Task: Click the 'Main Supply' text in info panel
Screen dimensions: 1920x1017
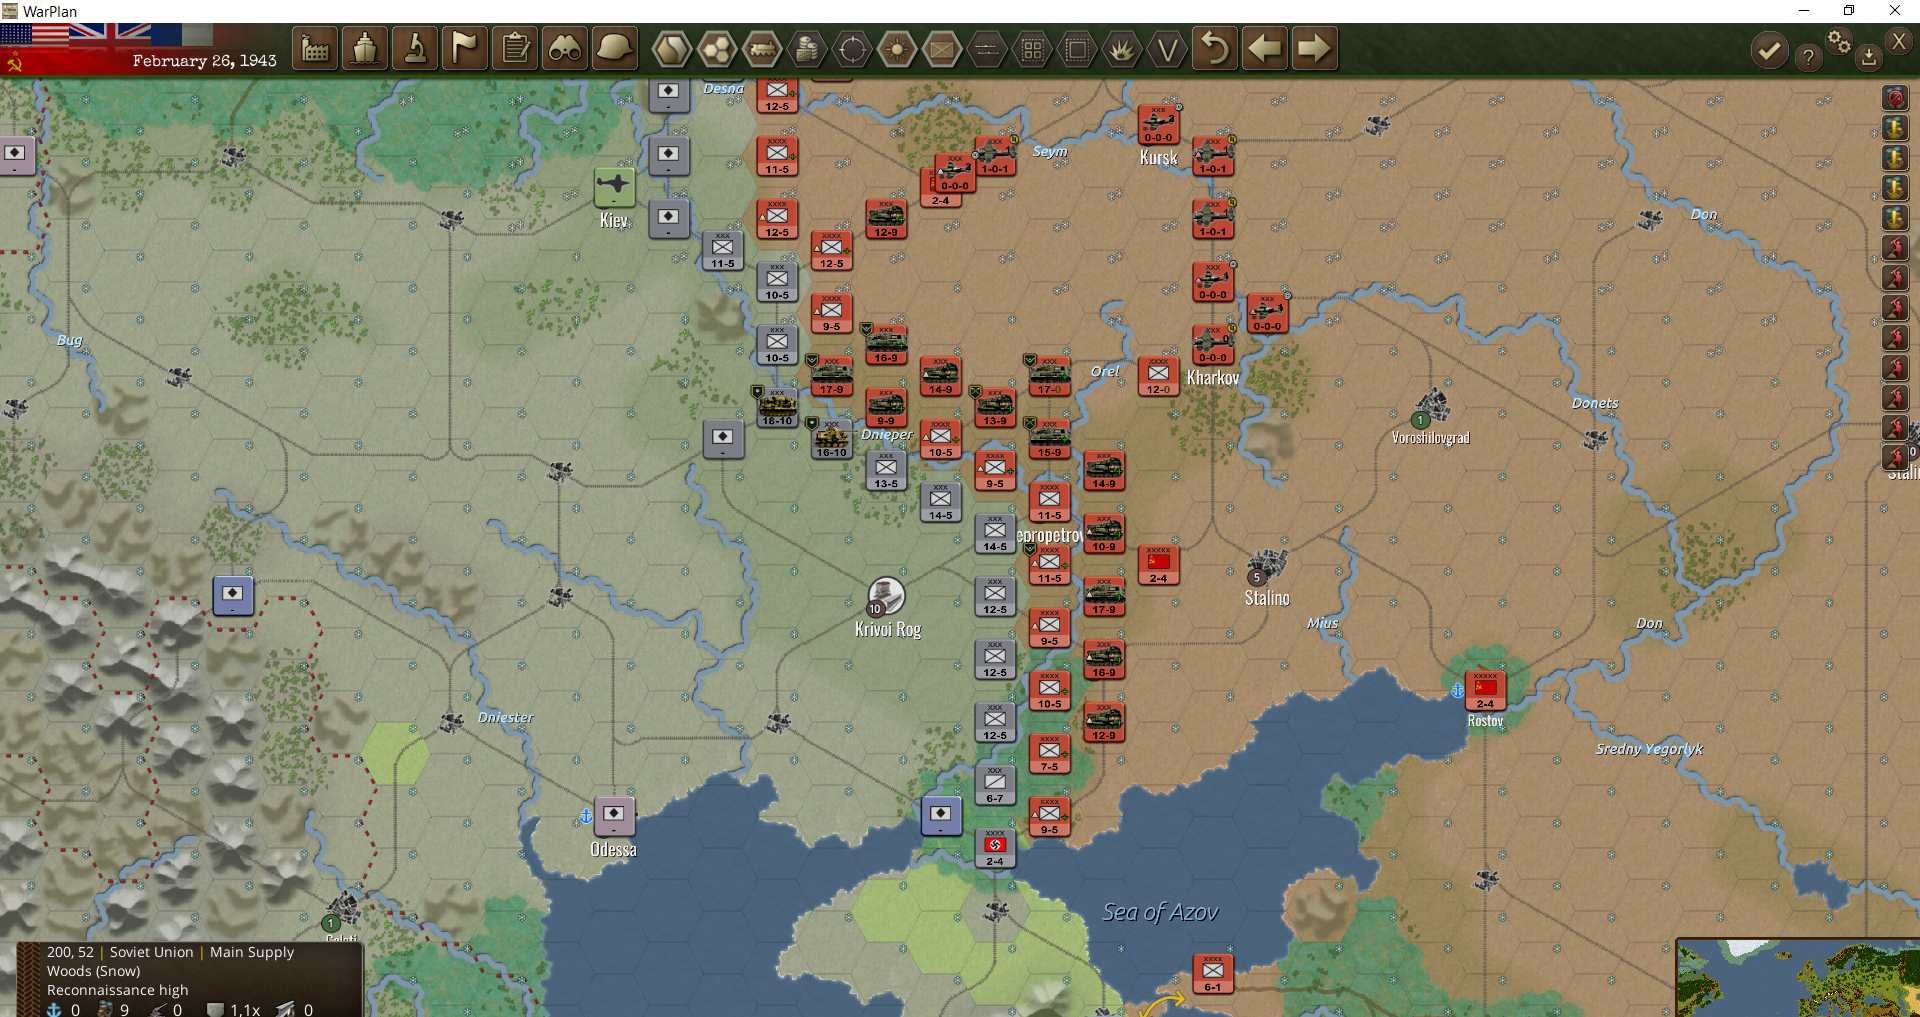Action: (252, 952)
